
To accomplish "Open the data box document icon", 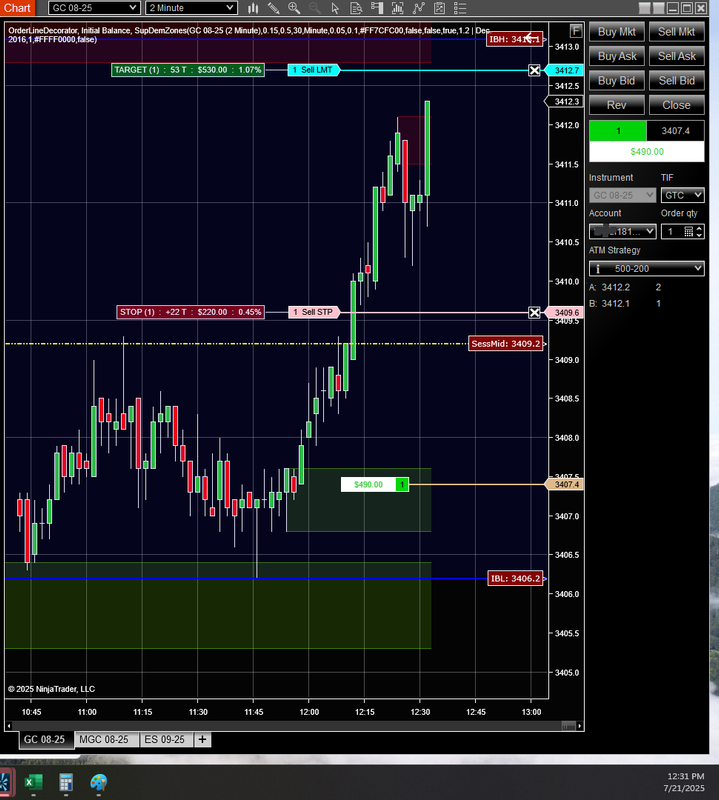I will point(356,8).
